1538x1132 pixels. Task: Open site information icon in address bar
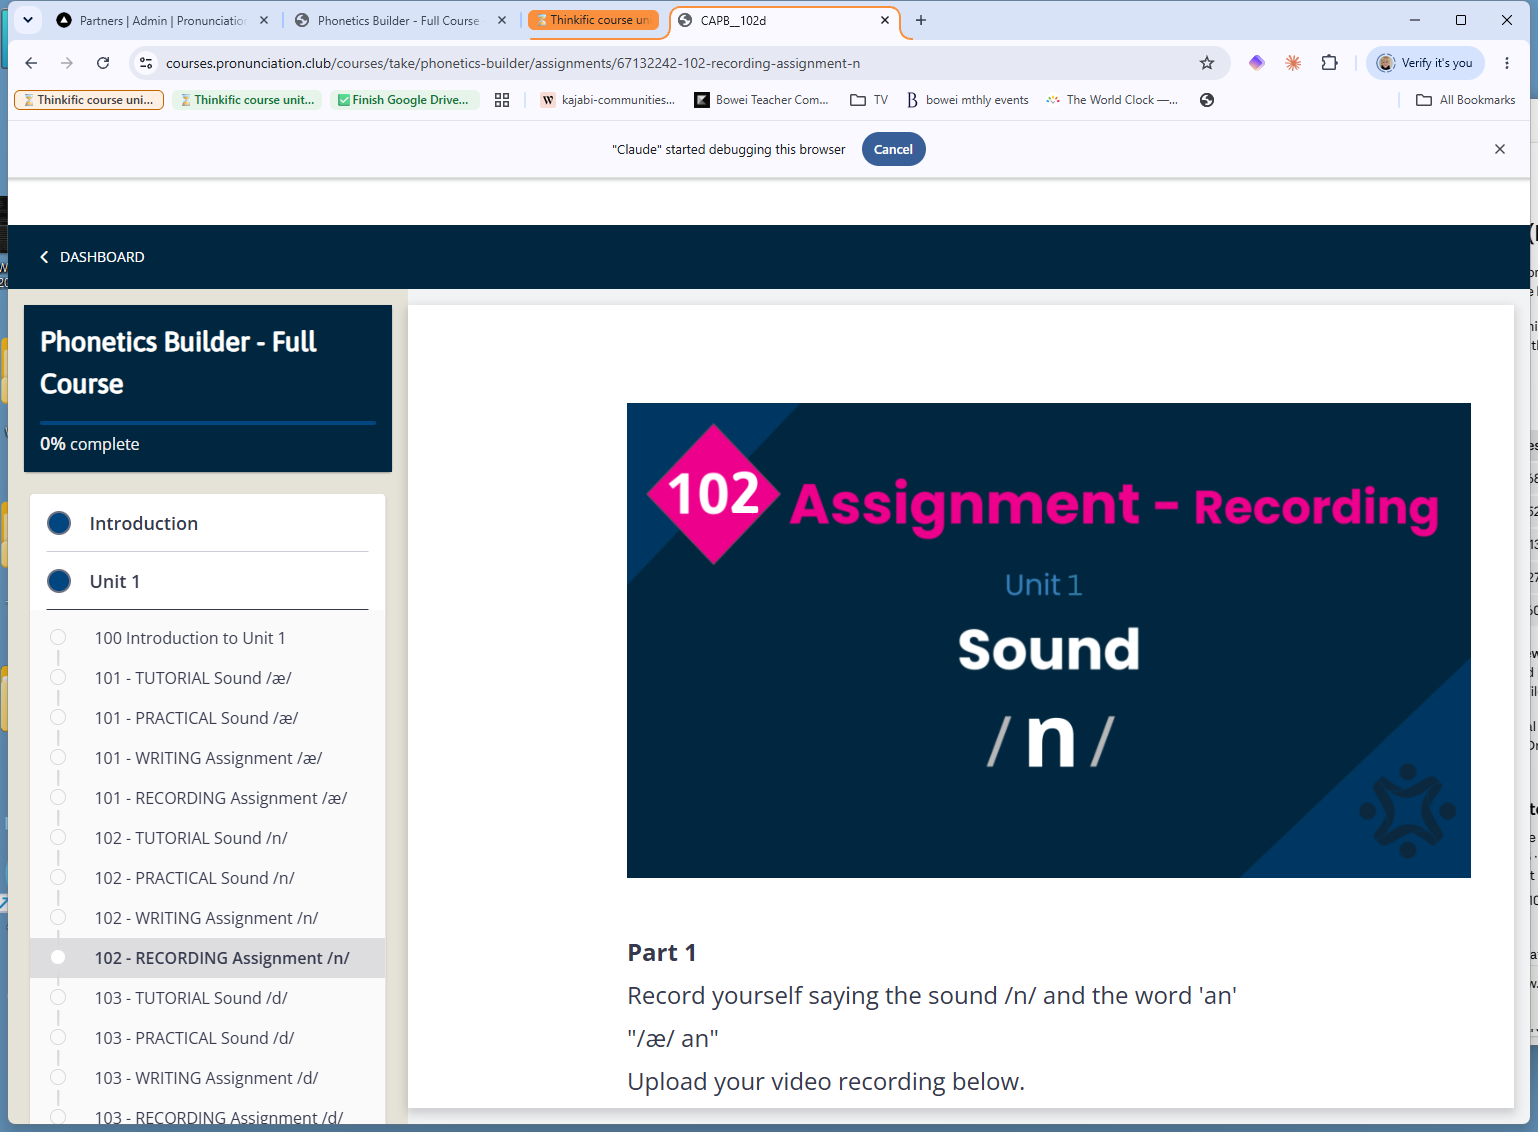click(146, 63)
